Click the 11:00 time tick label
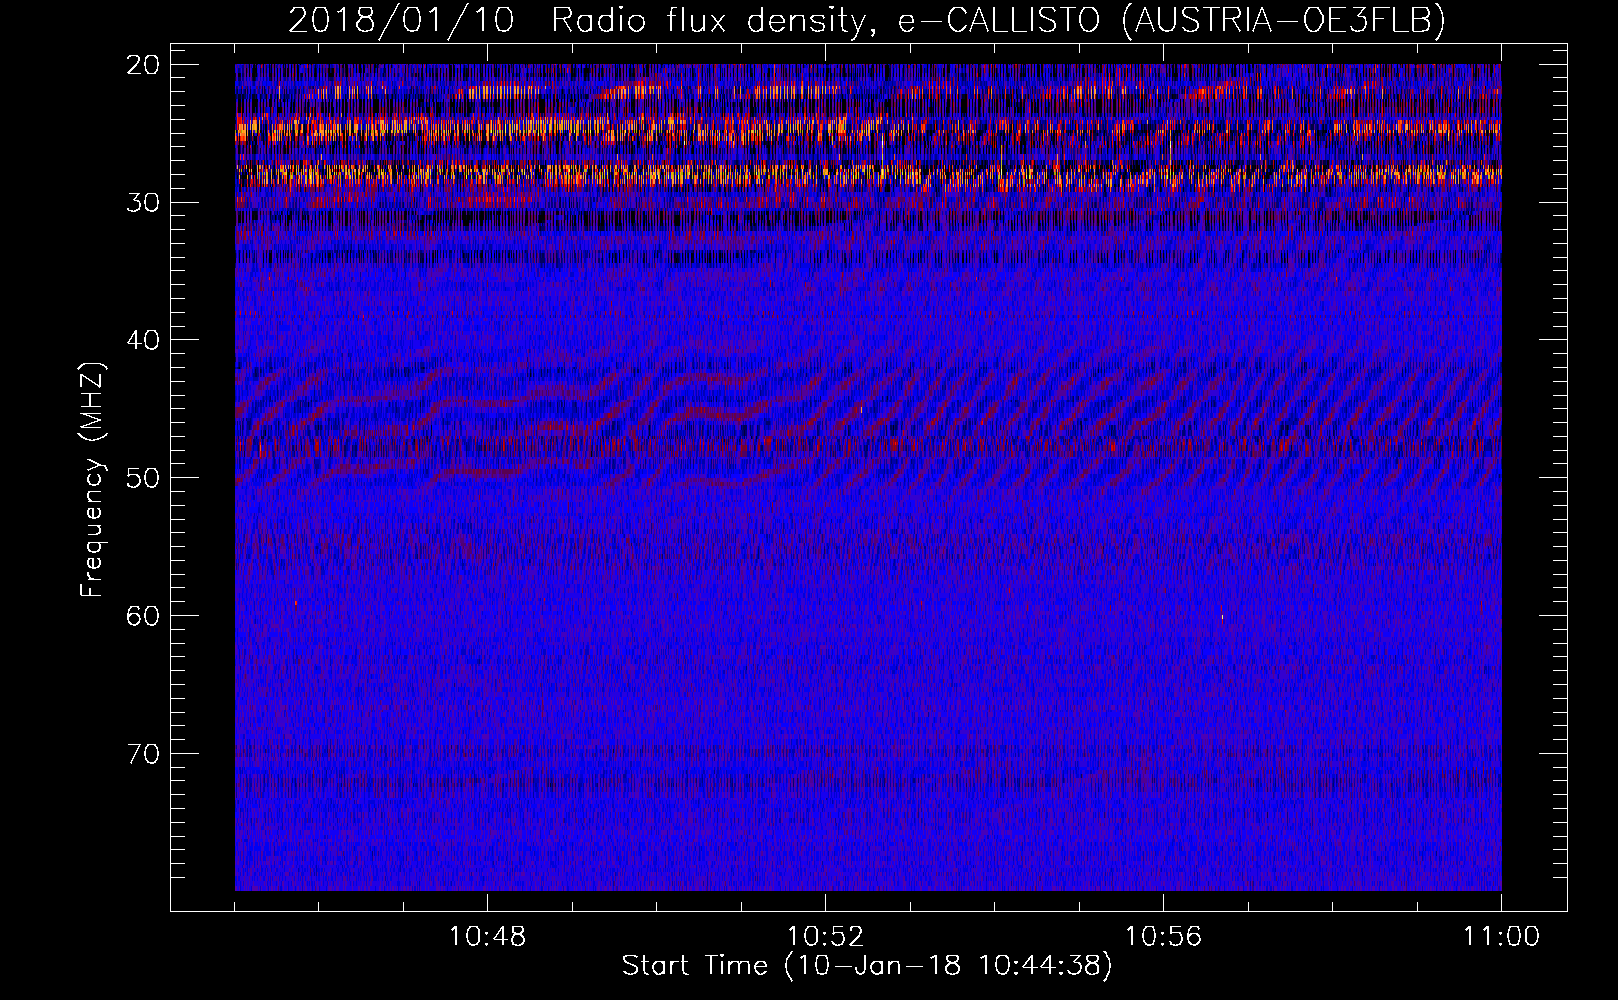The height and width of the screenshot is (1000, 1618). coord(1501,937)
